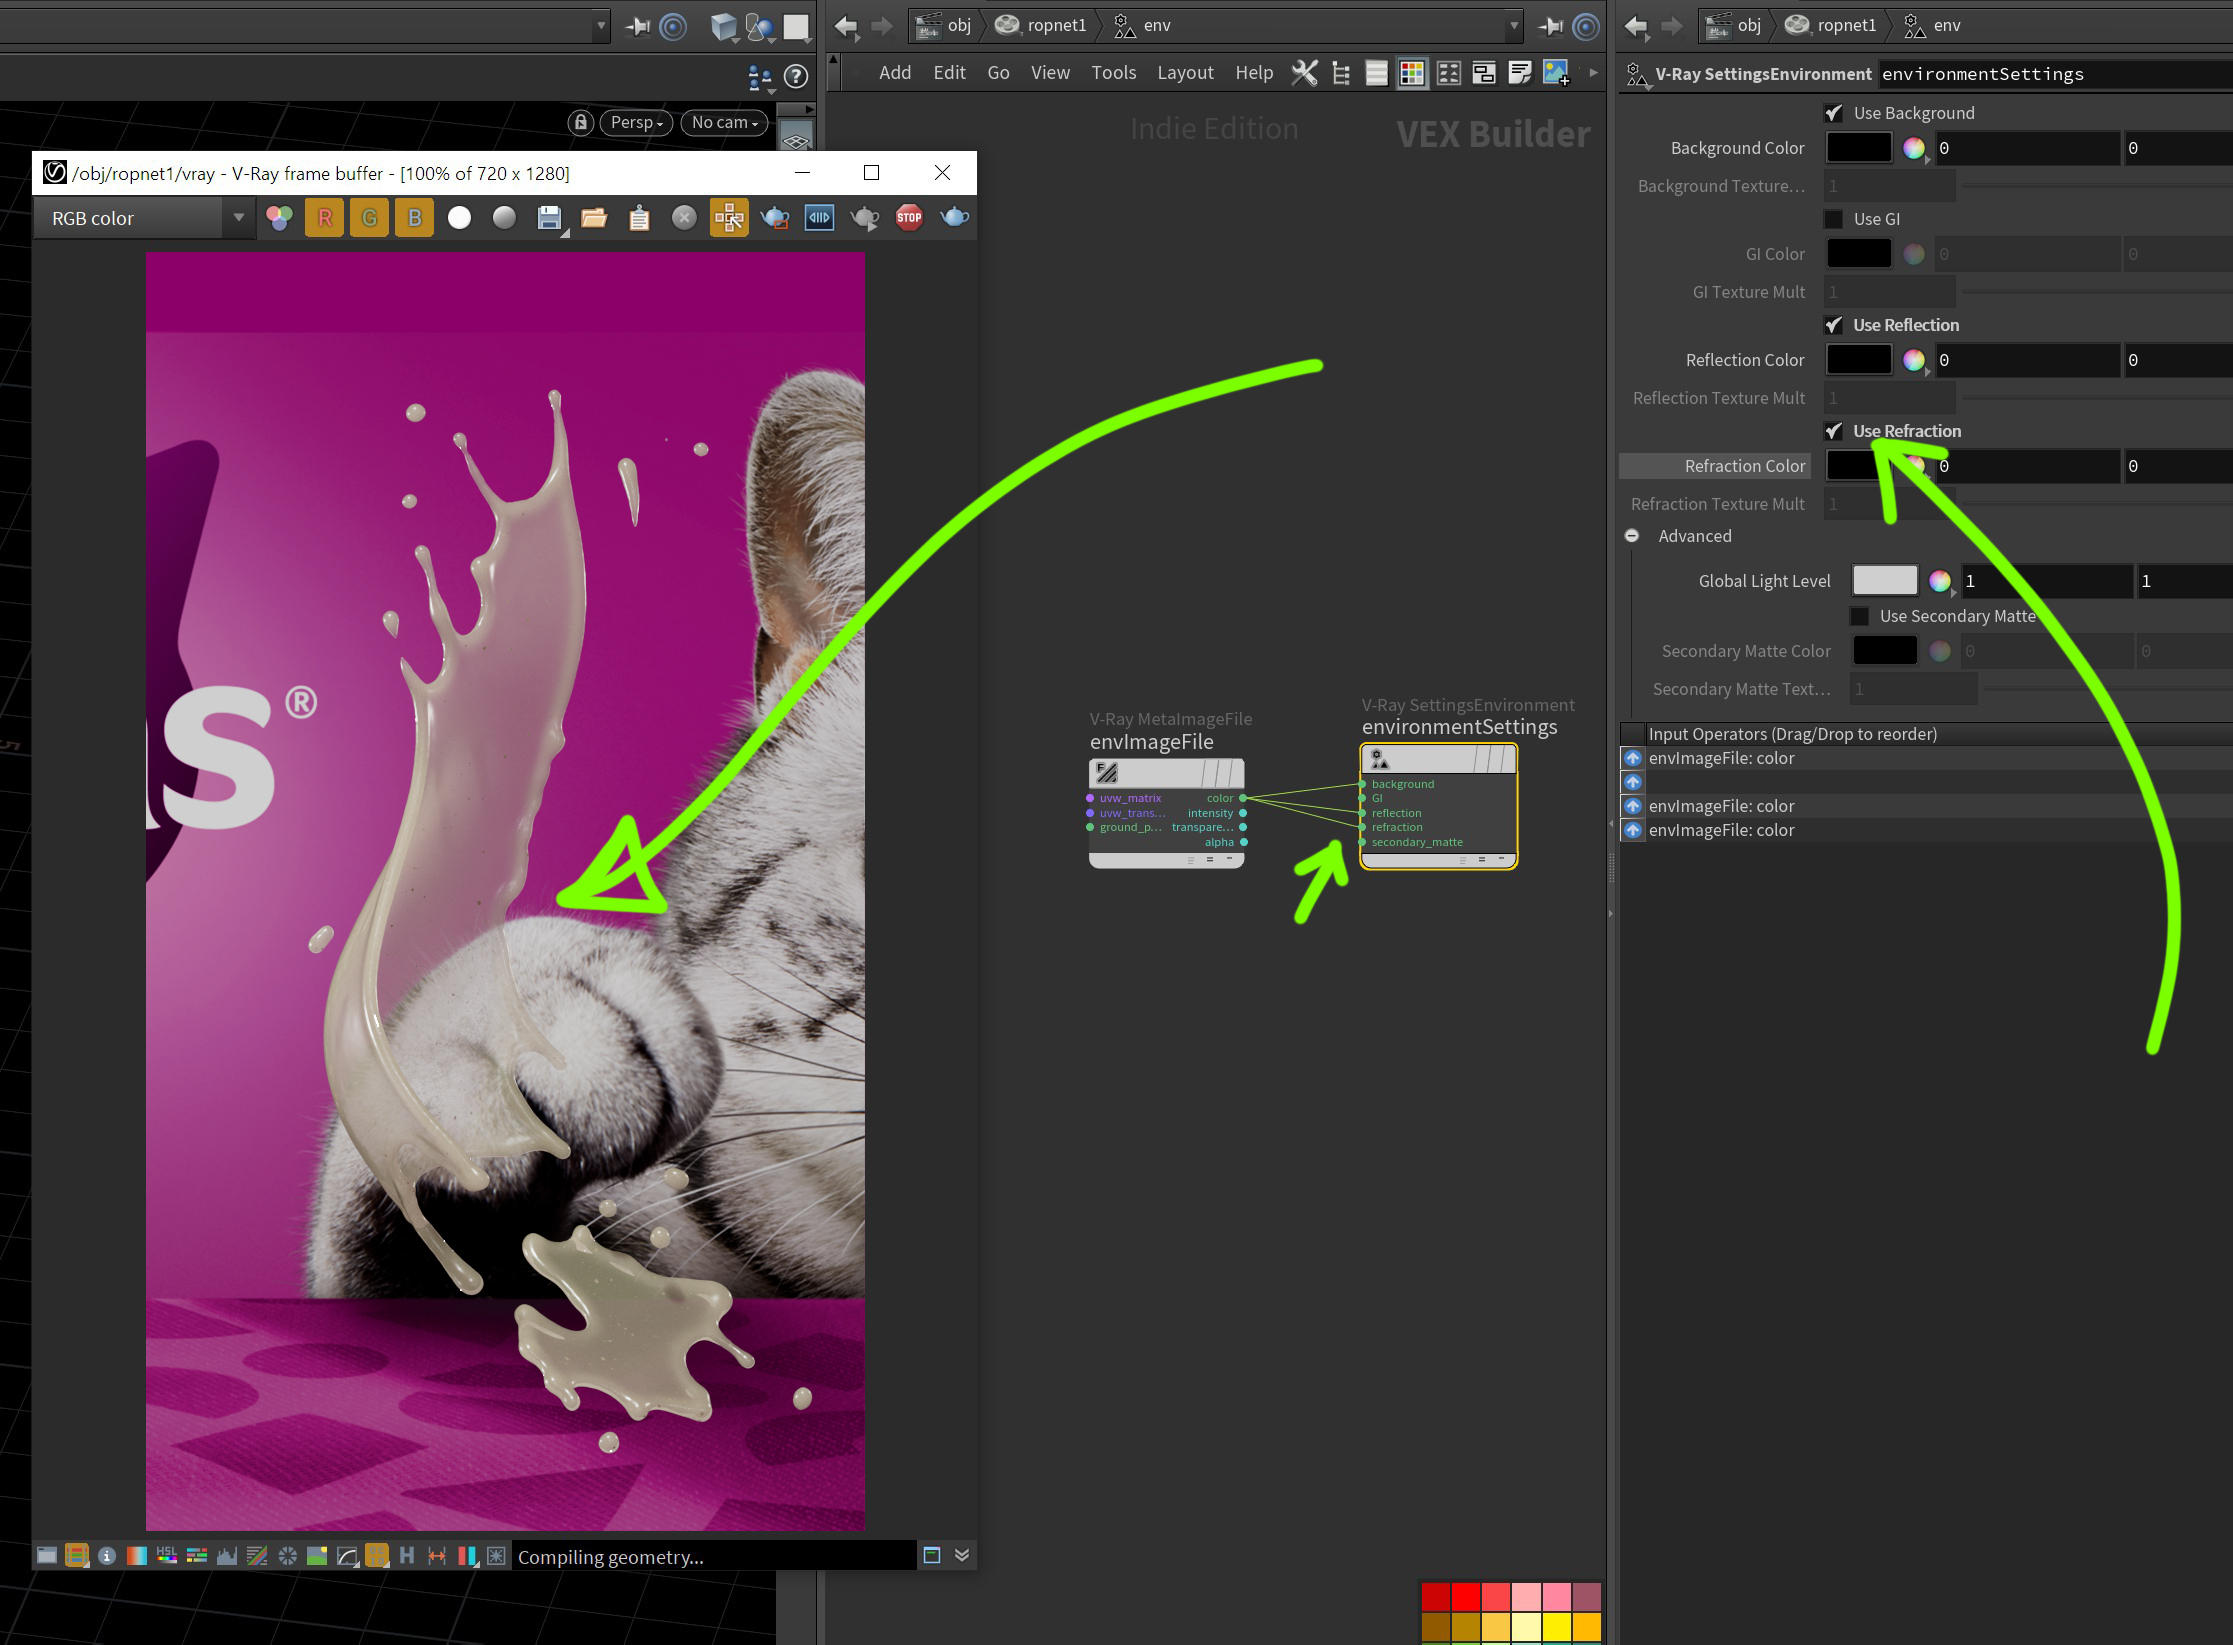The width and height of the screenshot is (2233, 1645).
Task: Switch to RGB channels view icon
Action: [x=280, y=218]
